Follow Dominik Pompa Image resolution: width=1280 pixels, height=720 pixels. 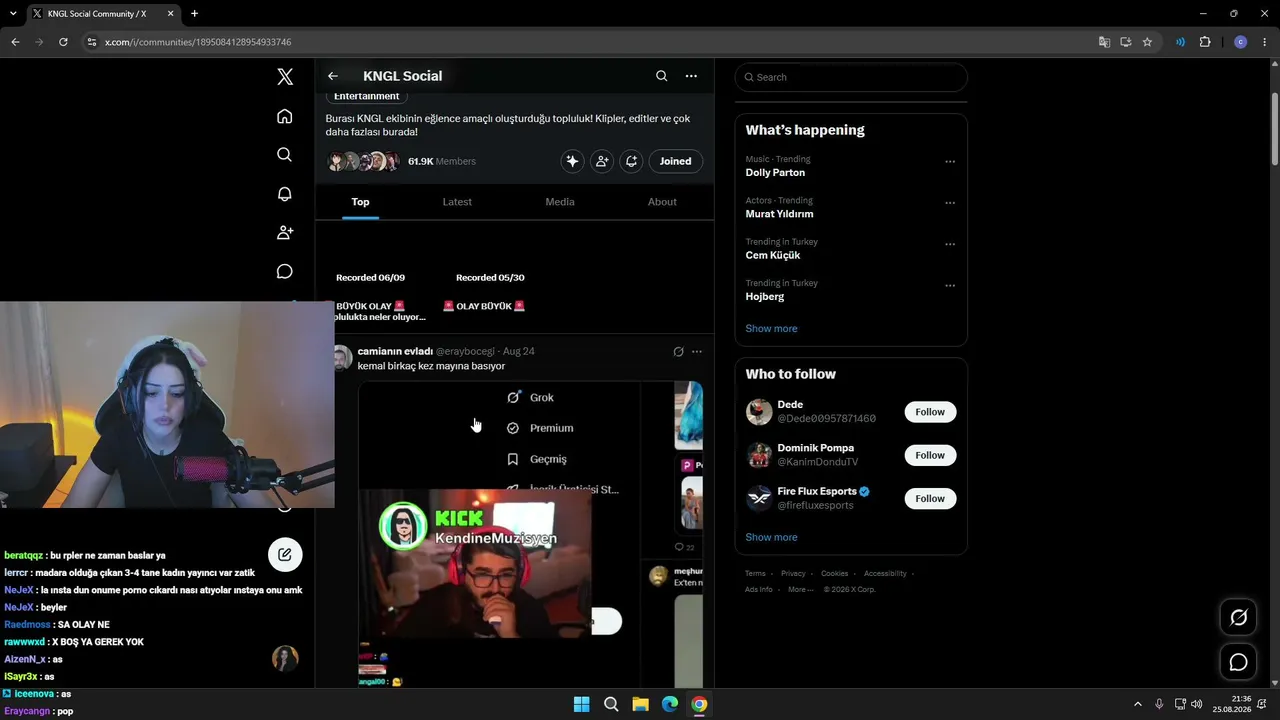[930, 455]
